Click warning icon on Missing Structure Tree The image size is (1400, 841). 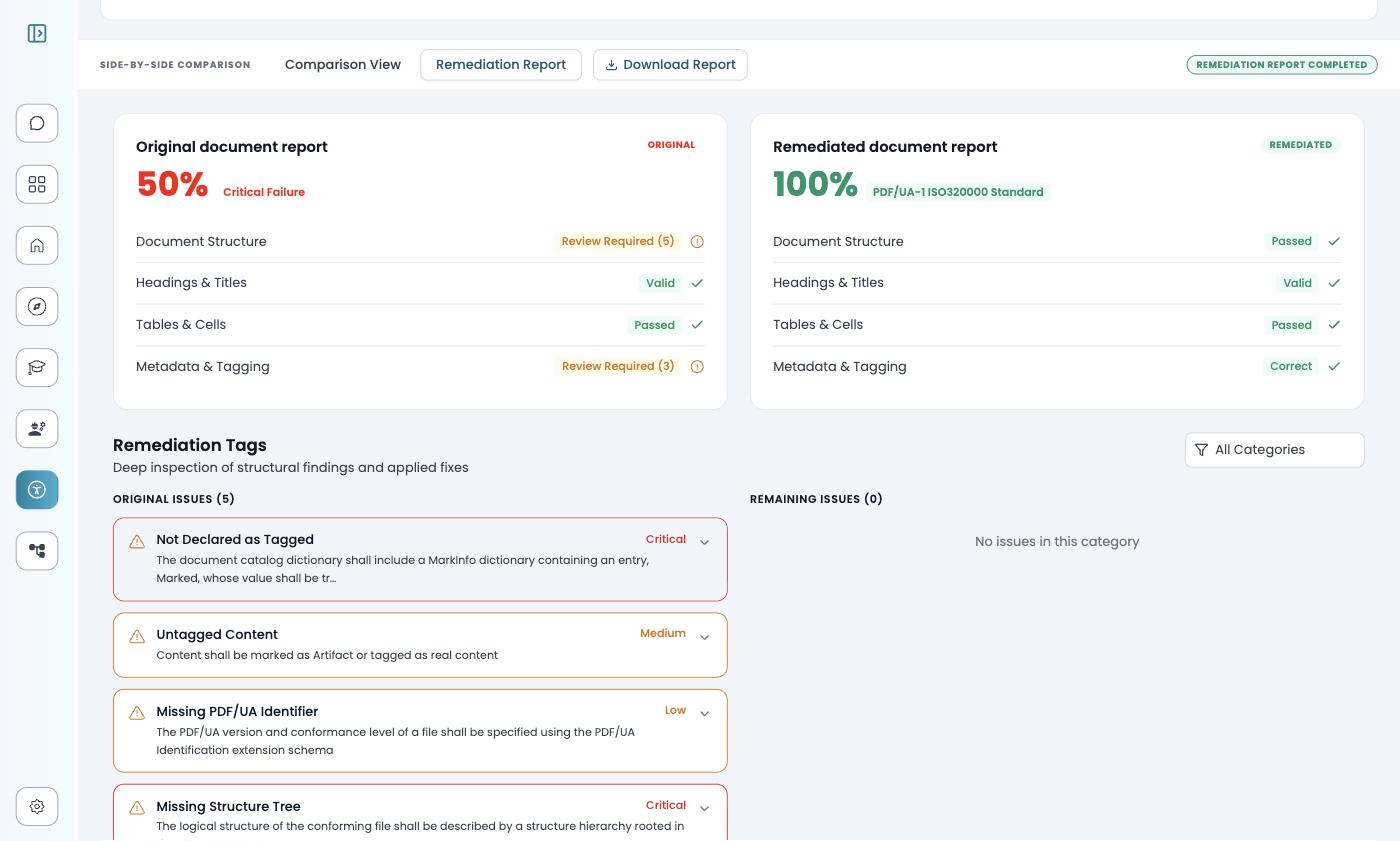(137, 808)
